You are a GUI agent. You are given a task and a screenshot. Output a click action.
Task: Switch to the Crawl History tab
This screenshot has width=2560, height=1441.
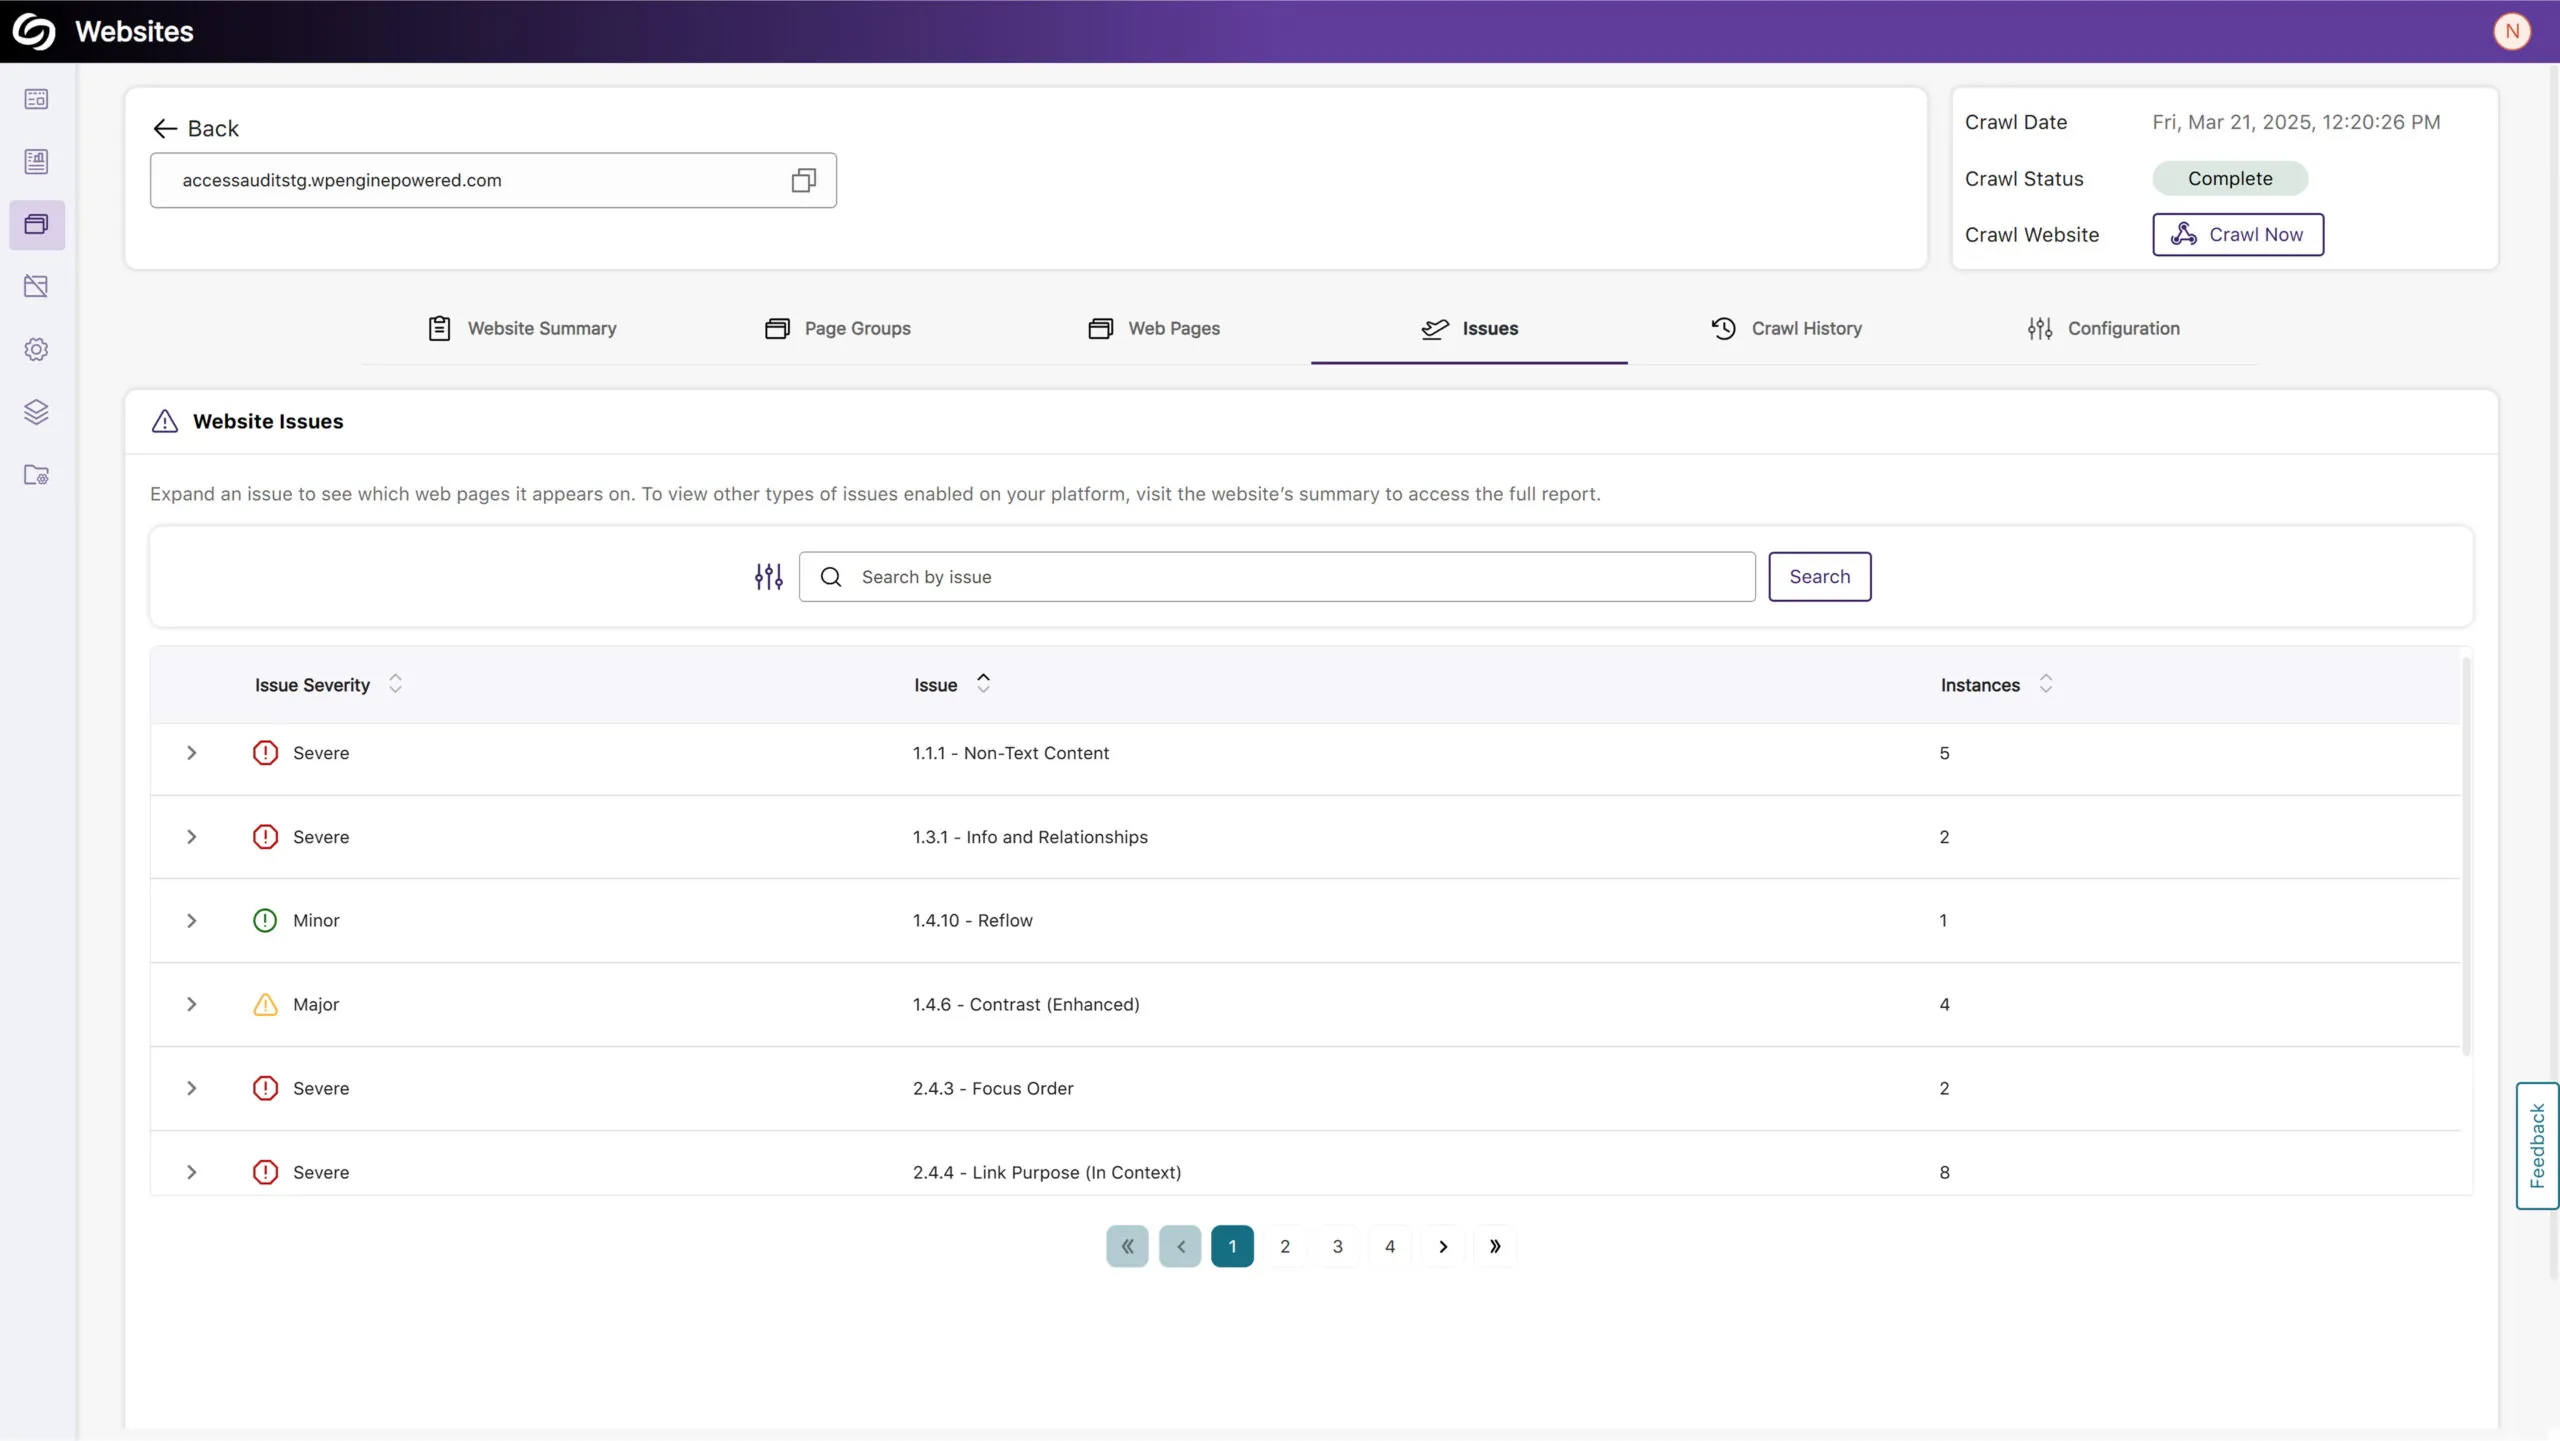pyautogui.click(x=1786, y=328)
